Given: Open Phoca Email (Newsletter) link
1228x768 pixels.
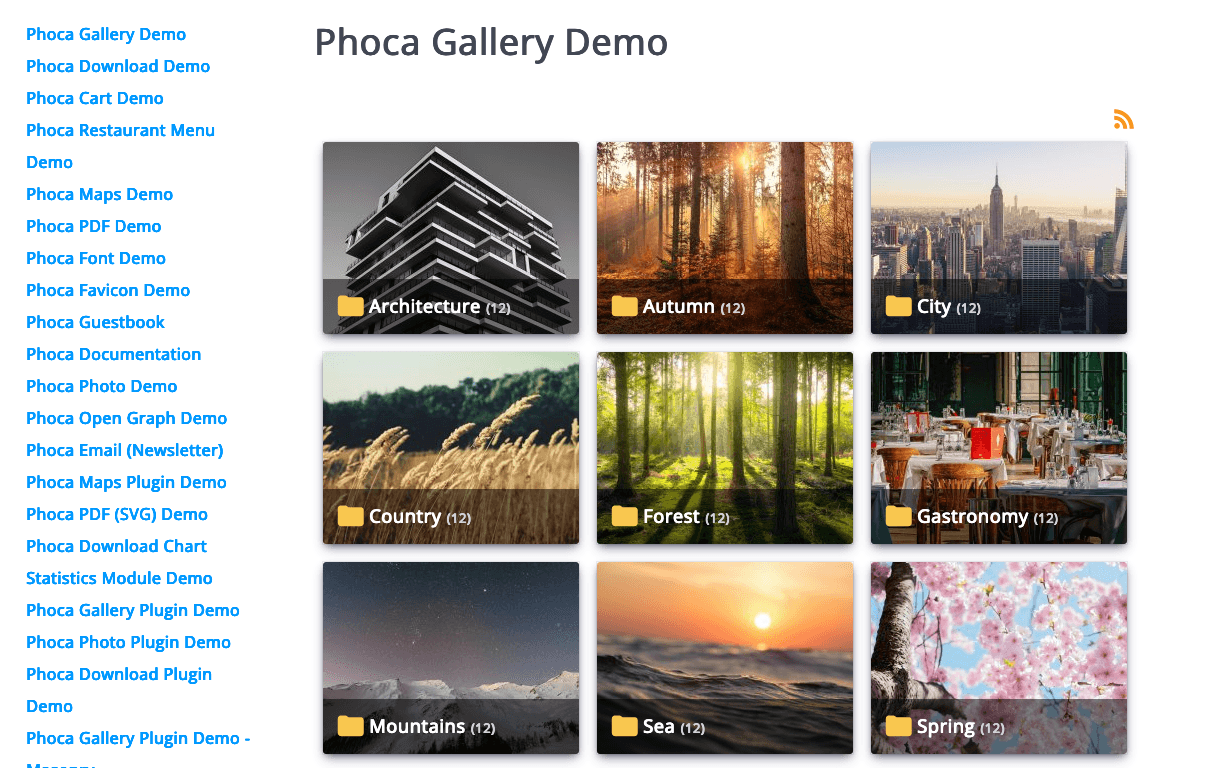Looking at the screenshot, I should (125, 450).
